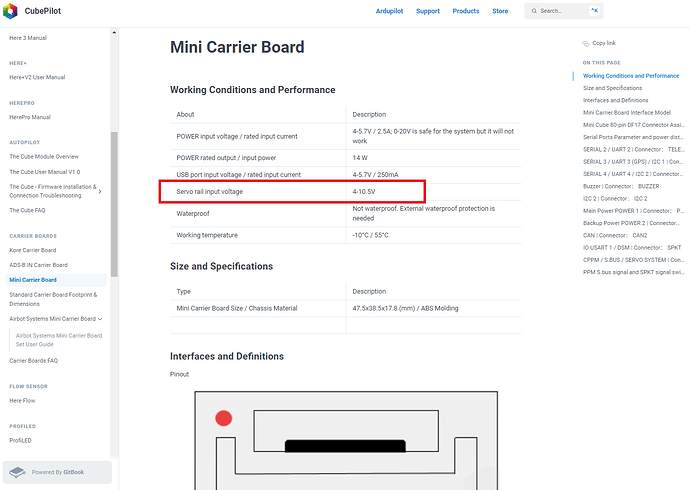Open Standard Carrier Board Footprint & Dimensions
This screenshot has height=490, width=690.
click(x=53, y=299)
